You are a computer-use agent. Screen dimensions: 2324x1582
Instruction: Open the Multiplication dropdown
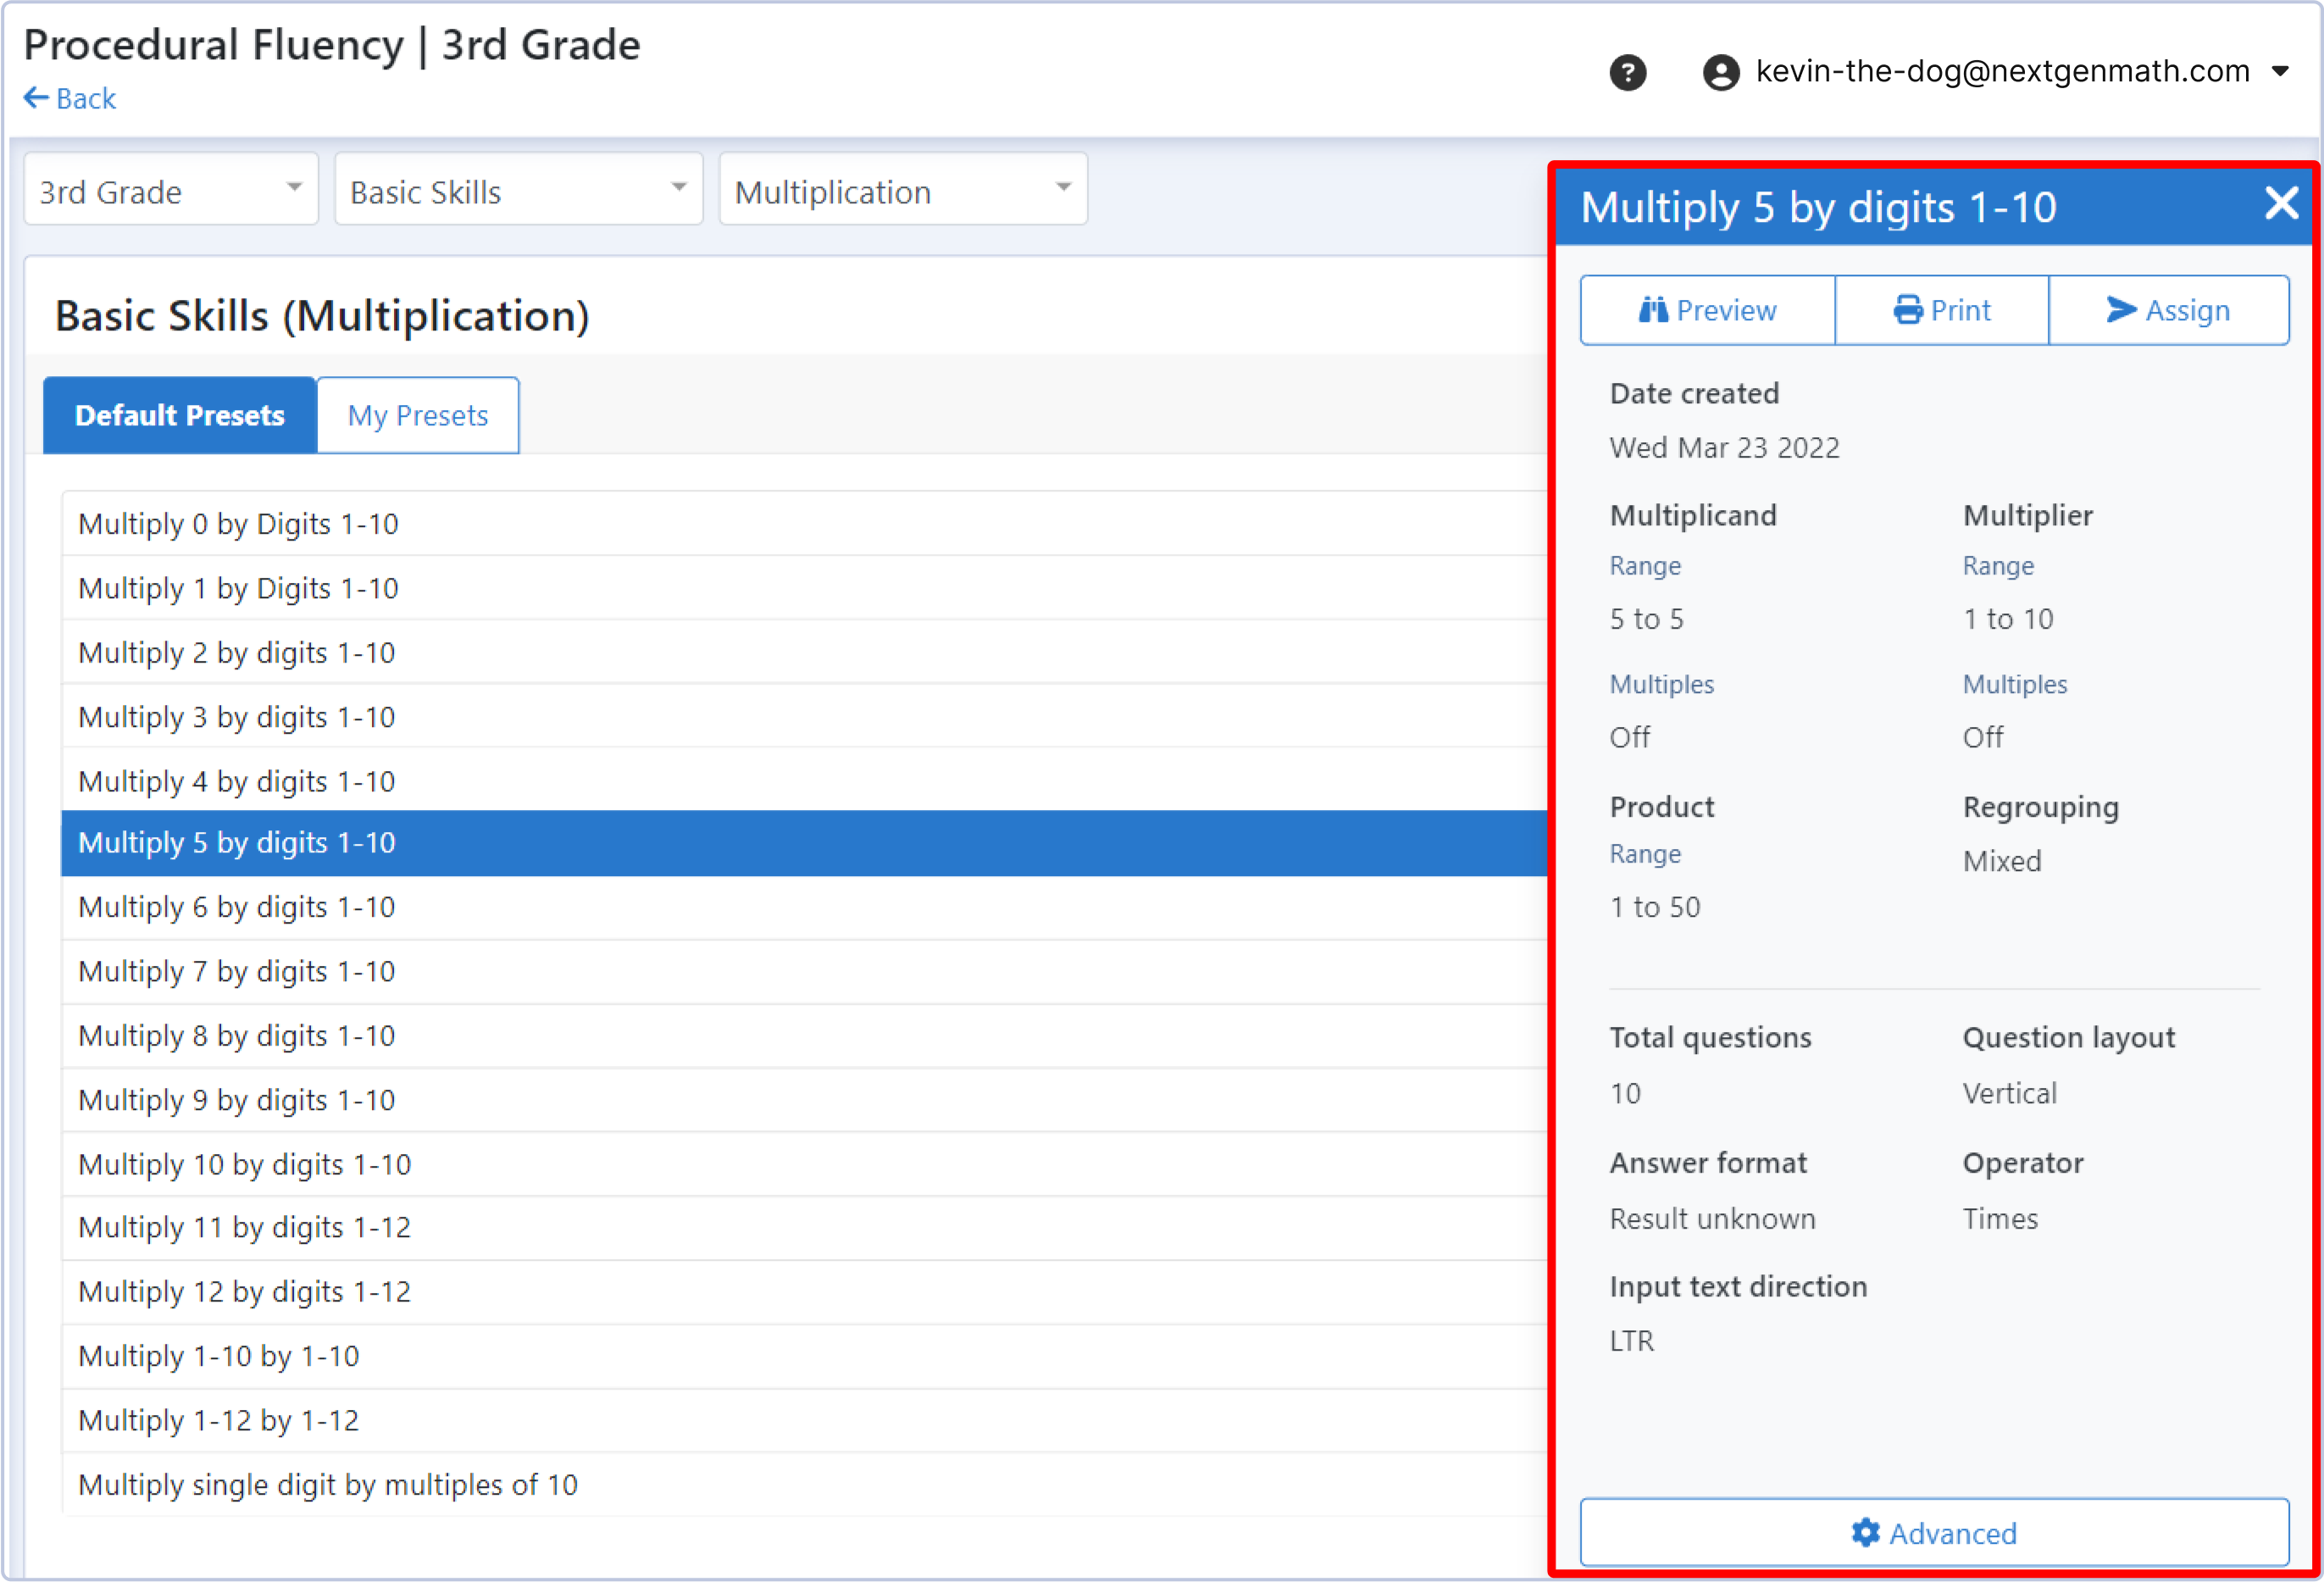(x=902, y=190)
